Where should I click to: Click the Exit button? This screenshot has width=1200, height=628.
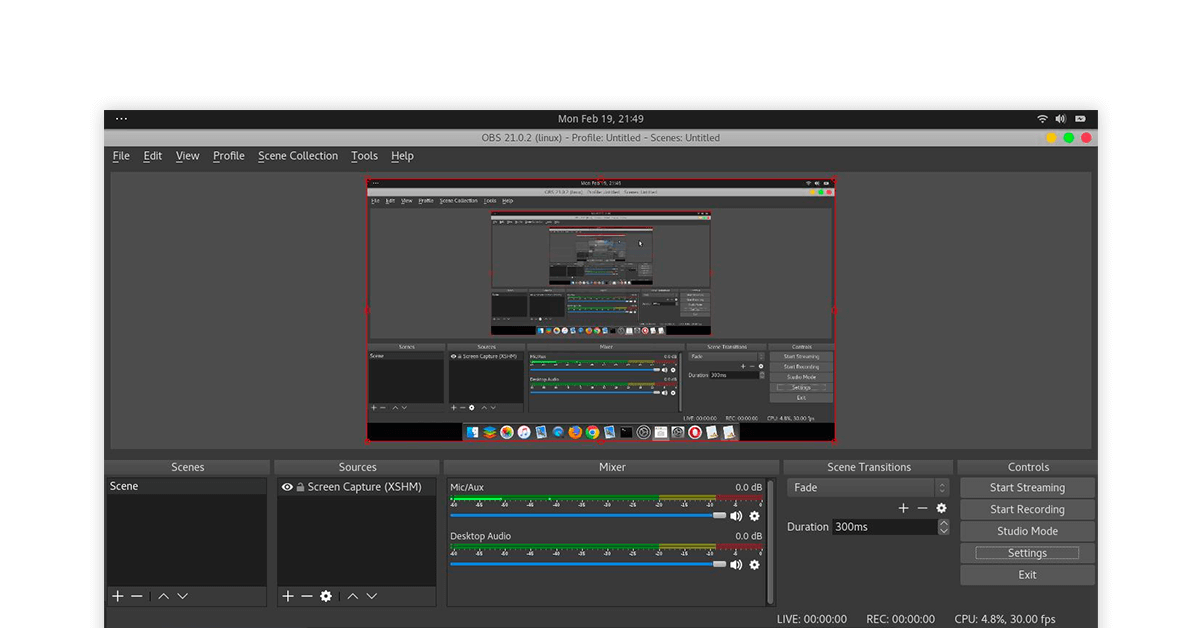point(1028,575)
